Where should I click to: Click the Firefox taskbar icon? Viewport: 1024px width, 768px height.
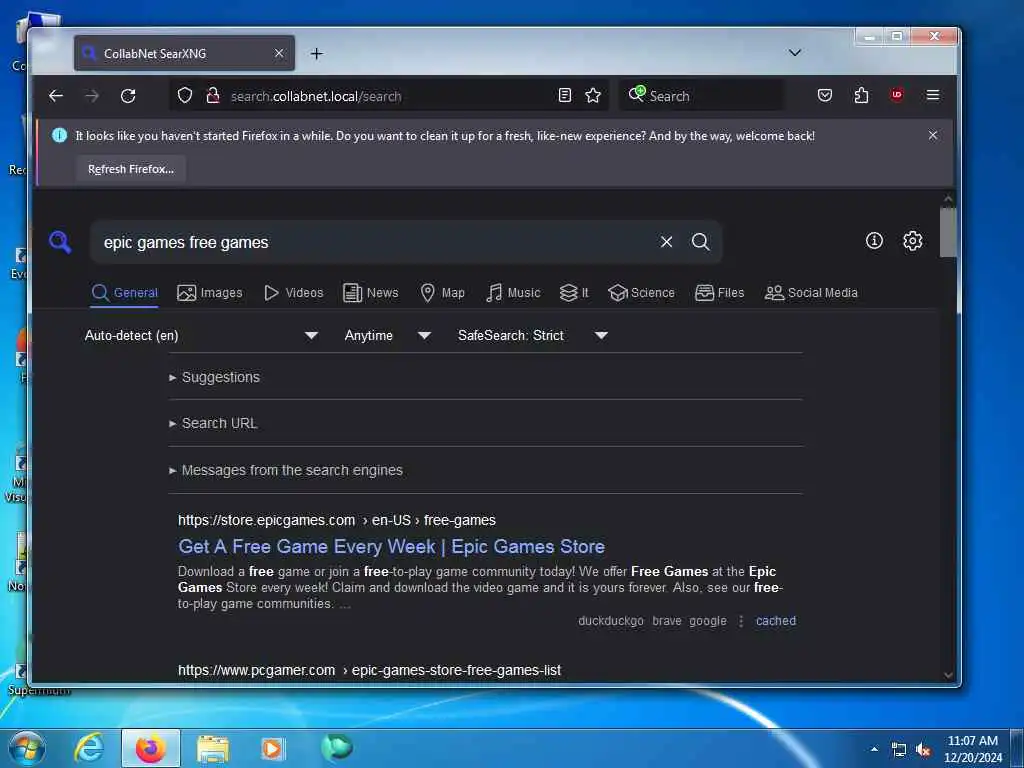coord(150,748)
